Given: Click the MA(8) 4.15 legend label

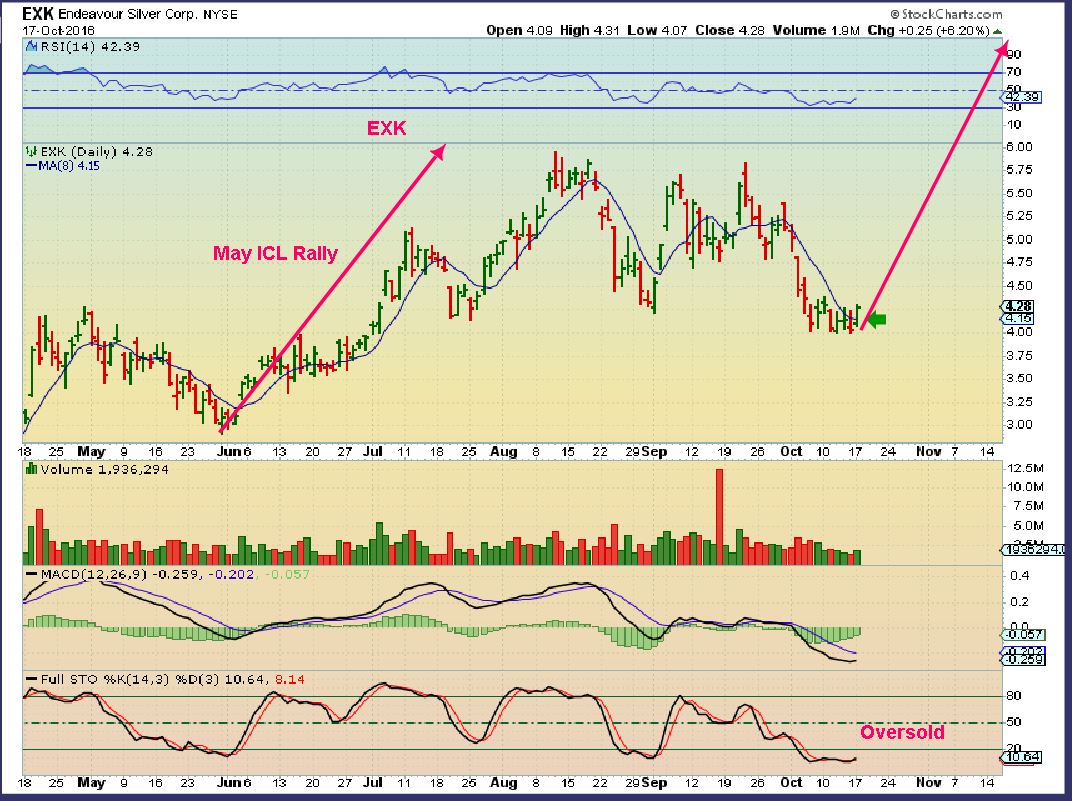Looking at the screenshot, I should click(69, 165).
